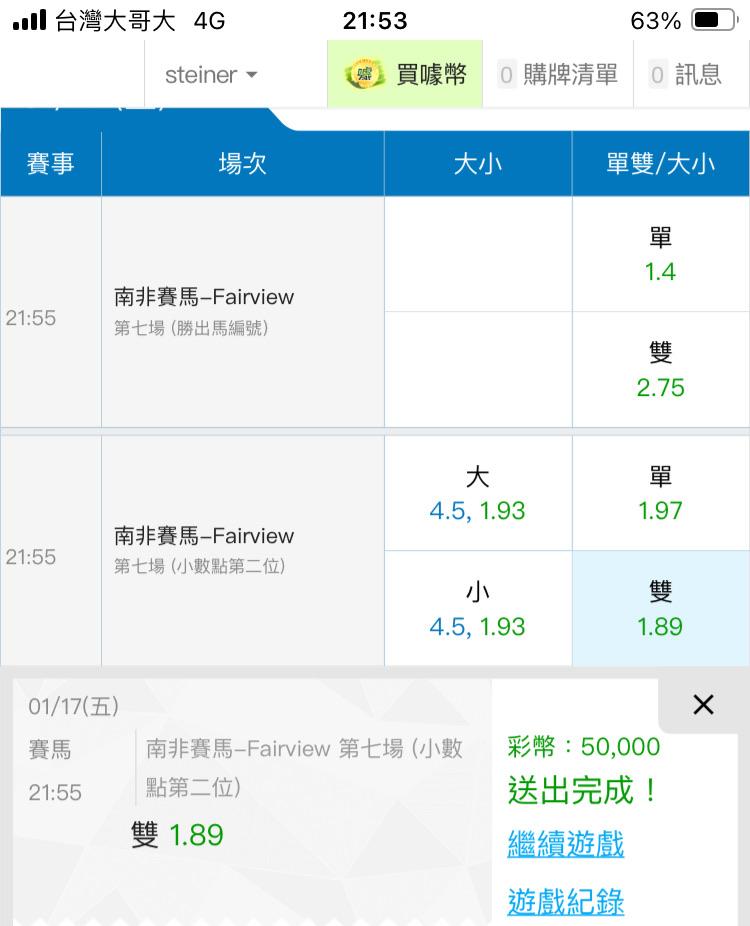Select 單 odds 1.4 for winning horse
The width and height of the screenshot is (750, 926).
pos(660,254)
